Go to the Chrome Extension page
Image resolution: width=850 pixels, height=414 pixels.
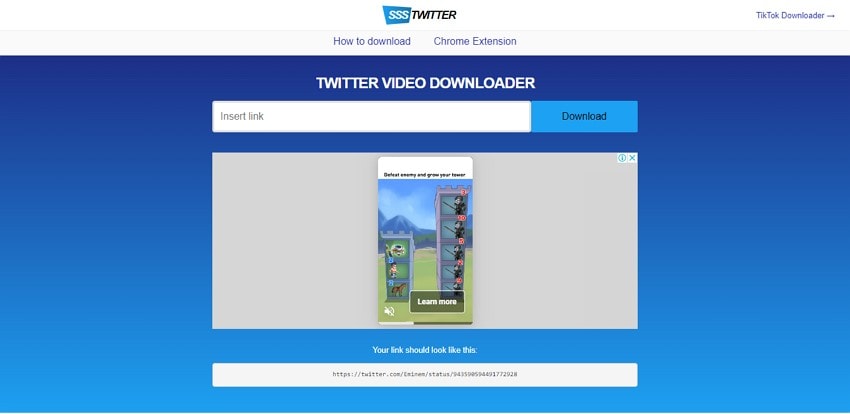pyautogui.click(x=475, y=41)
